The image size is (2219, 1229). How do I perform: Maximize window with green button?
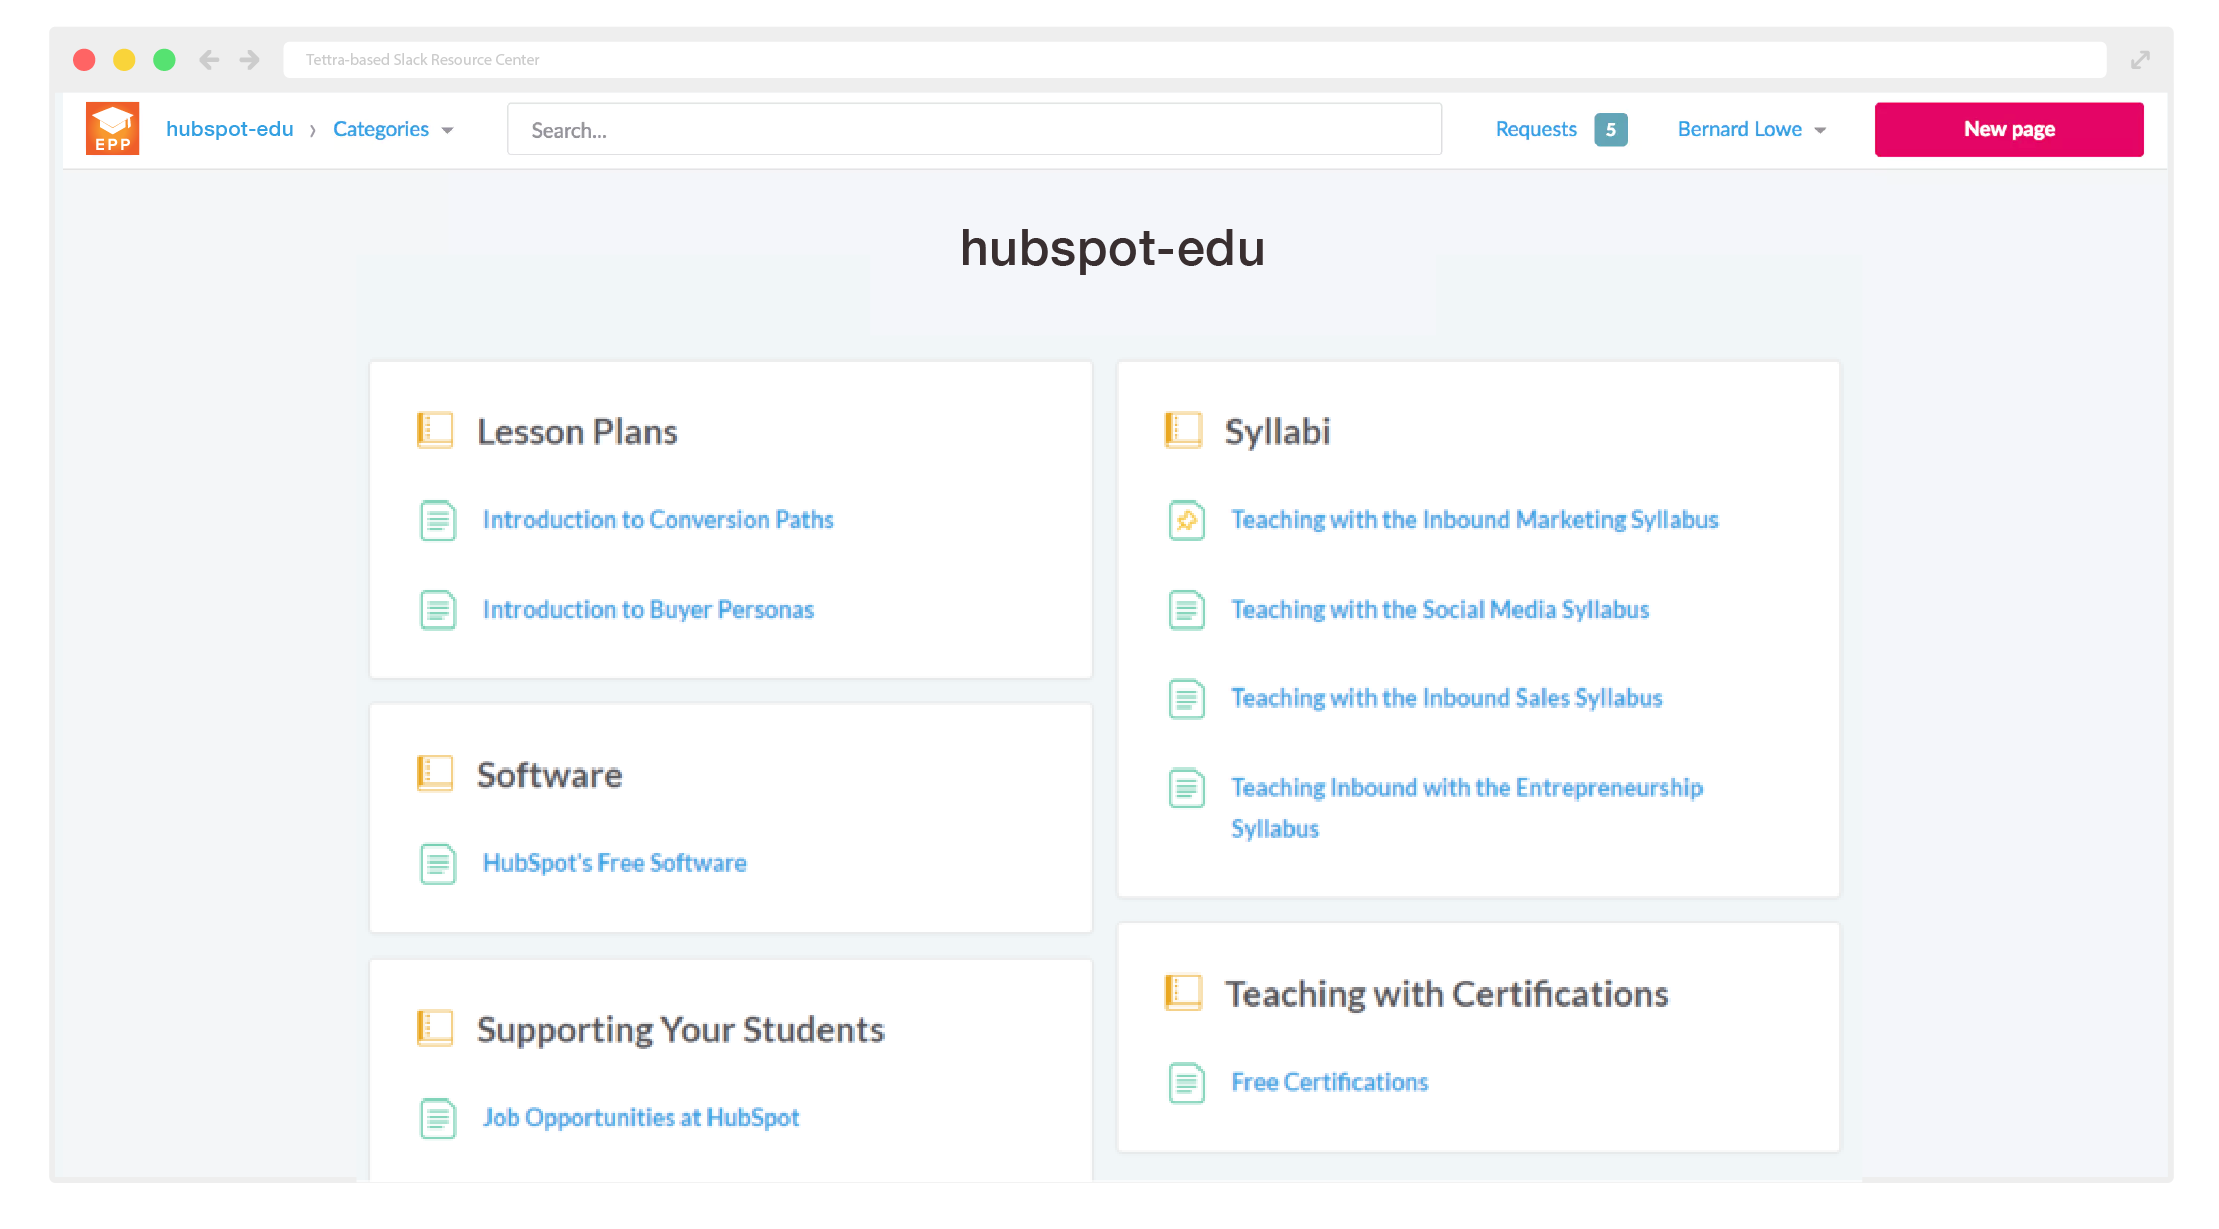[164, 60]
